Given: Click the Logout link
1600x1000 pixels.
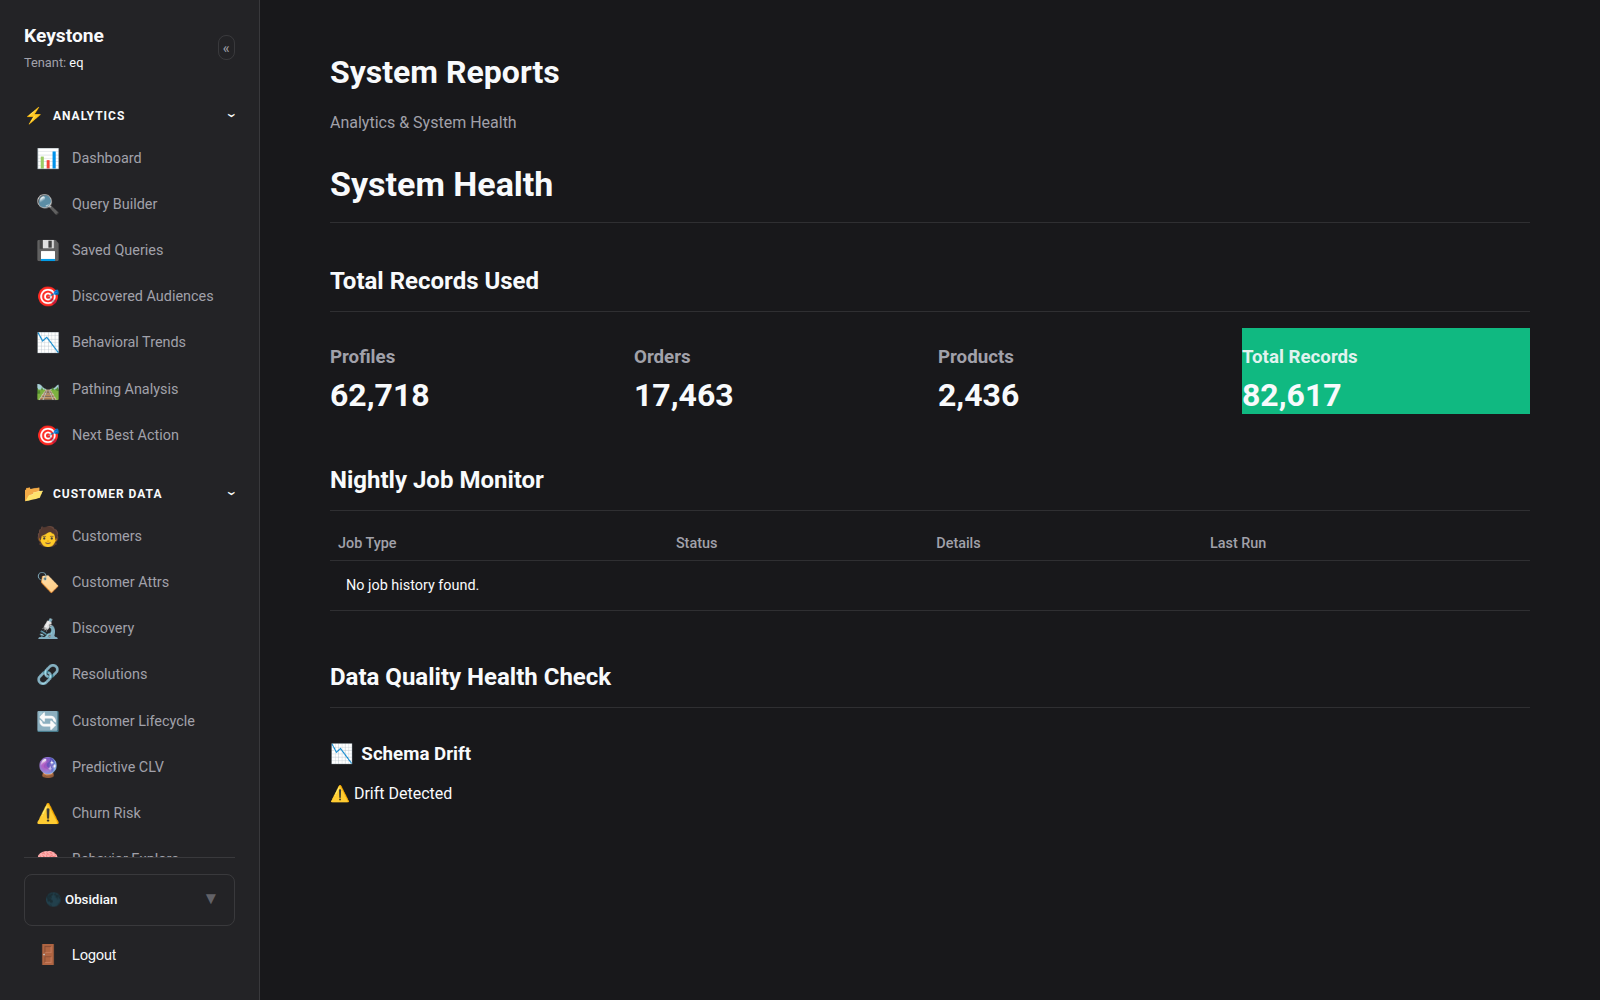Looking at the screenshot, I should [94, 955].
